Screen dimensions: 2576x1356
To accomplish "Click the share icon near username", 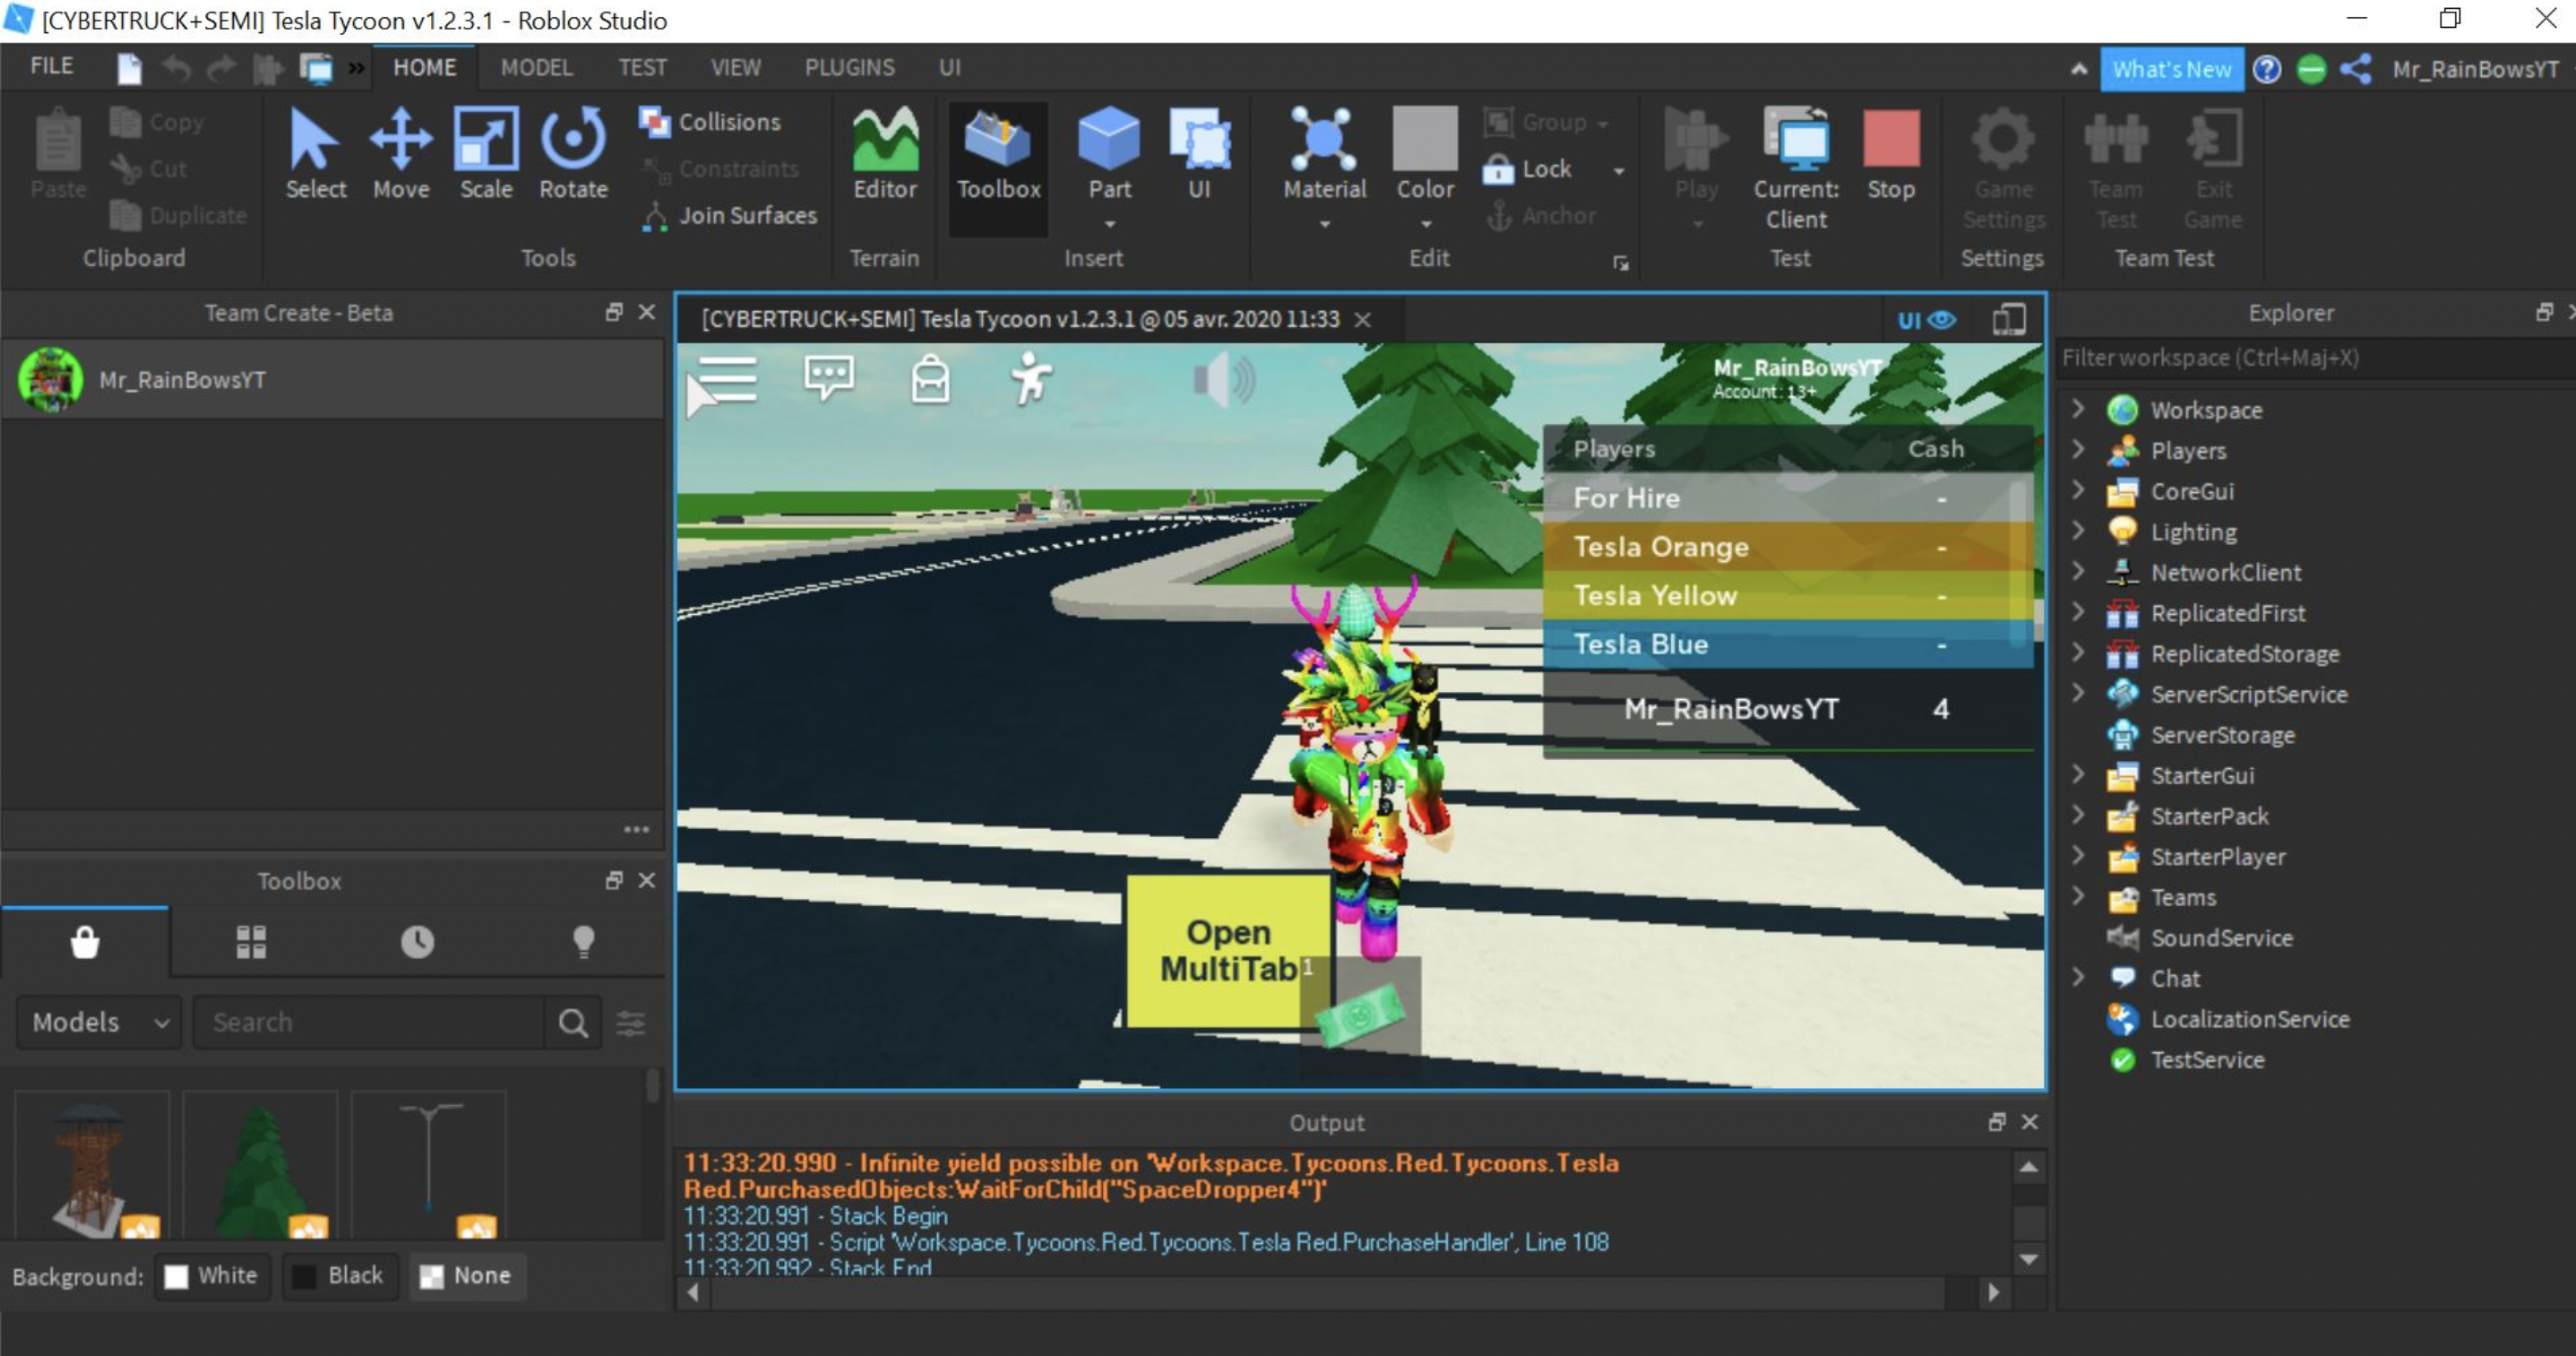I will point(2355,69).
